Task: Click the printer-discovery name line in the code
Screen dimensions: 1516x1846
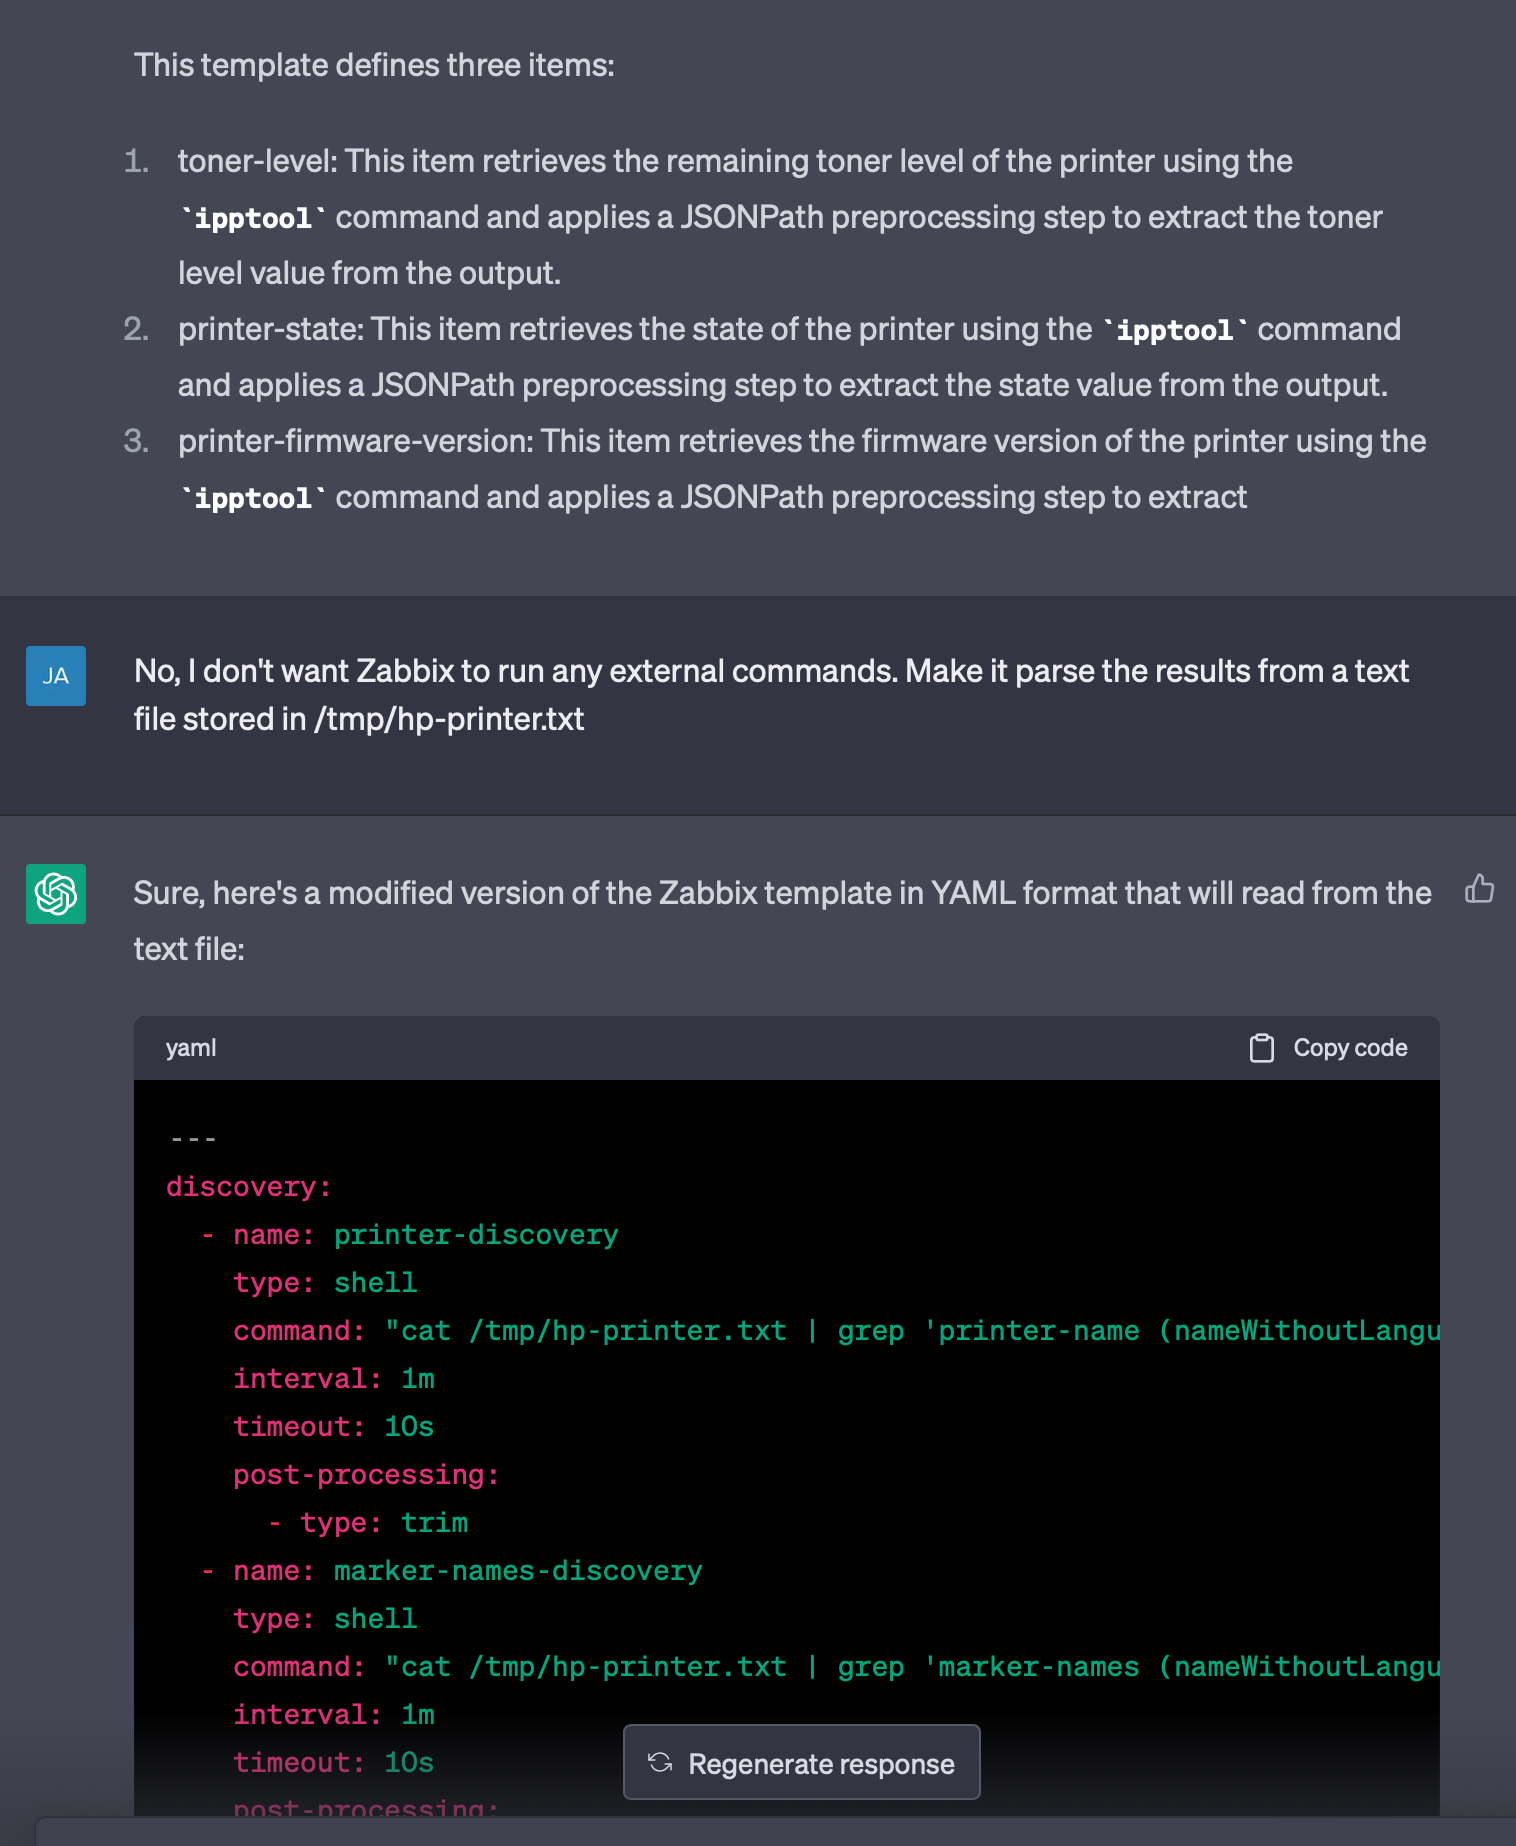Action: (x=425, y=1234)
